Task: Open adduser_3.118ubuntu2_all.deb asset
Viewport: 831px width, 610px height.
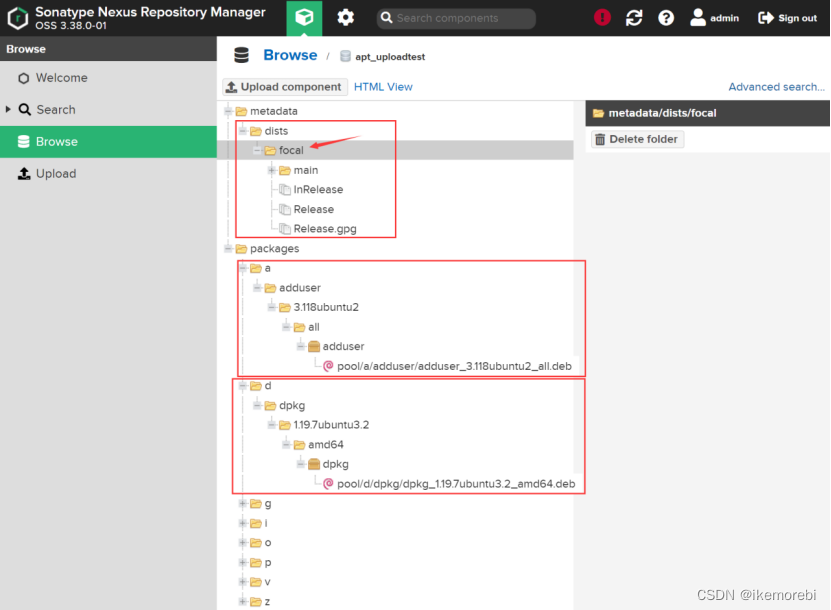Action: pos(454,366)
